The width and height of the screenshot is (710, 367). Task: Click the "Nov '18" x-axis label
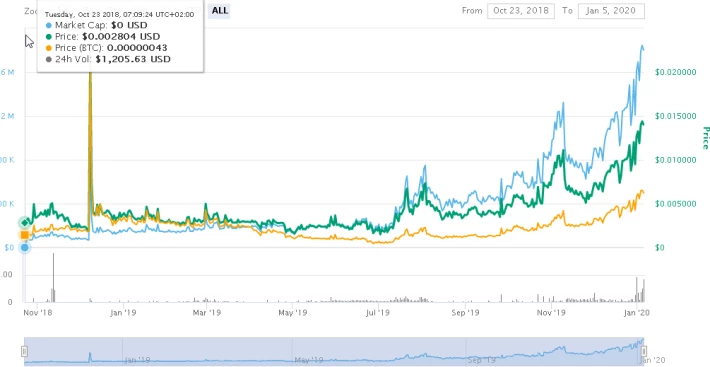[x=38, y=312]
